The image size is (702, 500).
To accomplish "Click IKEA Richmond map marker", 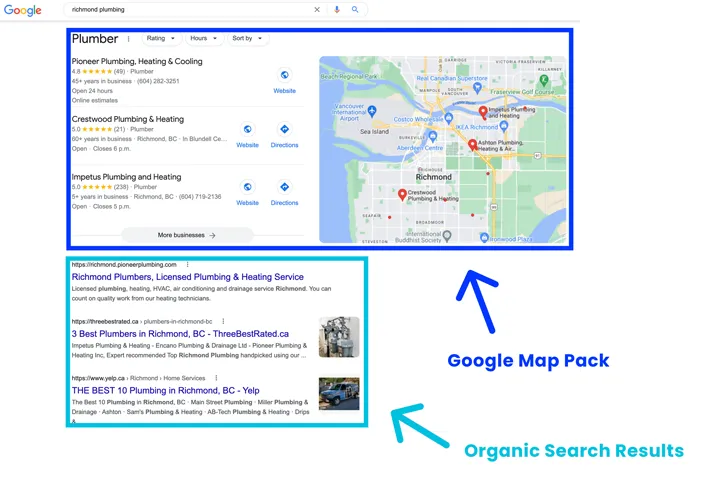I will click(504, 126).
